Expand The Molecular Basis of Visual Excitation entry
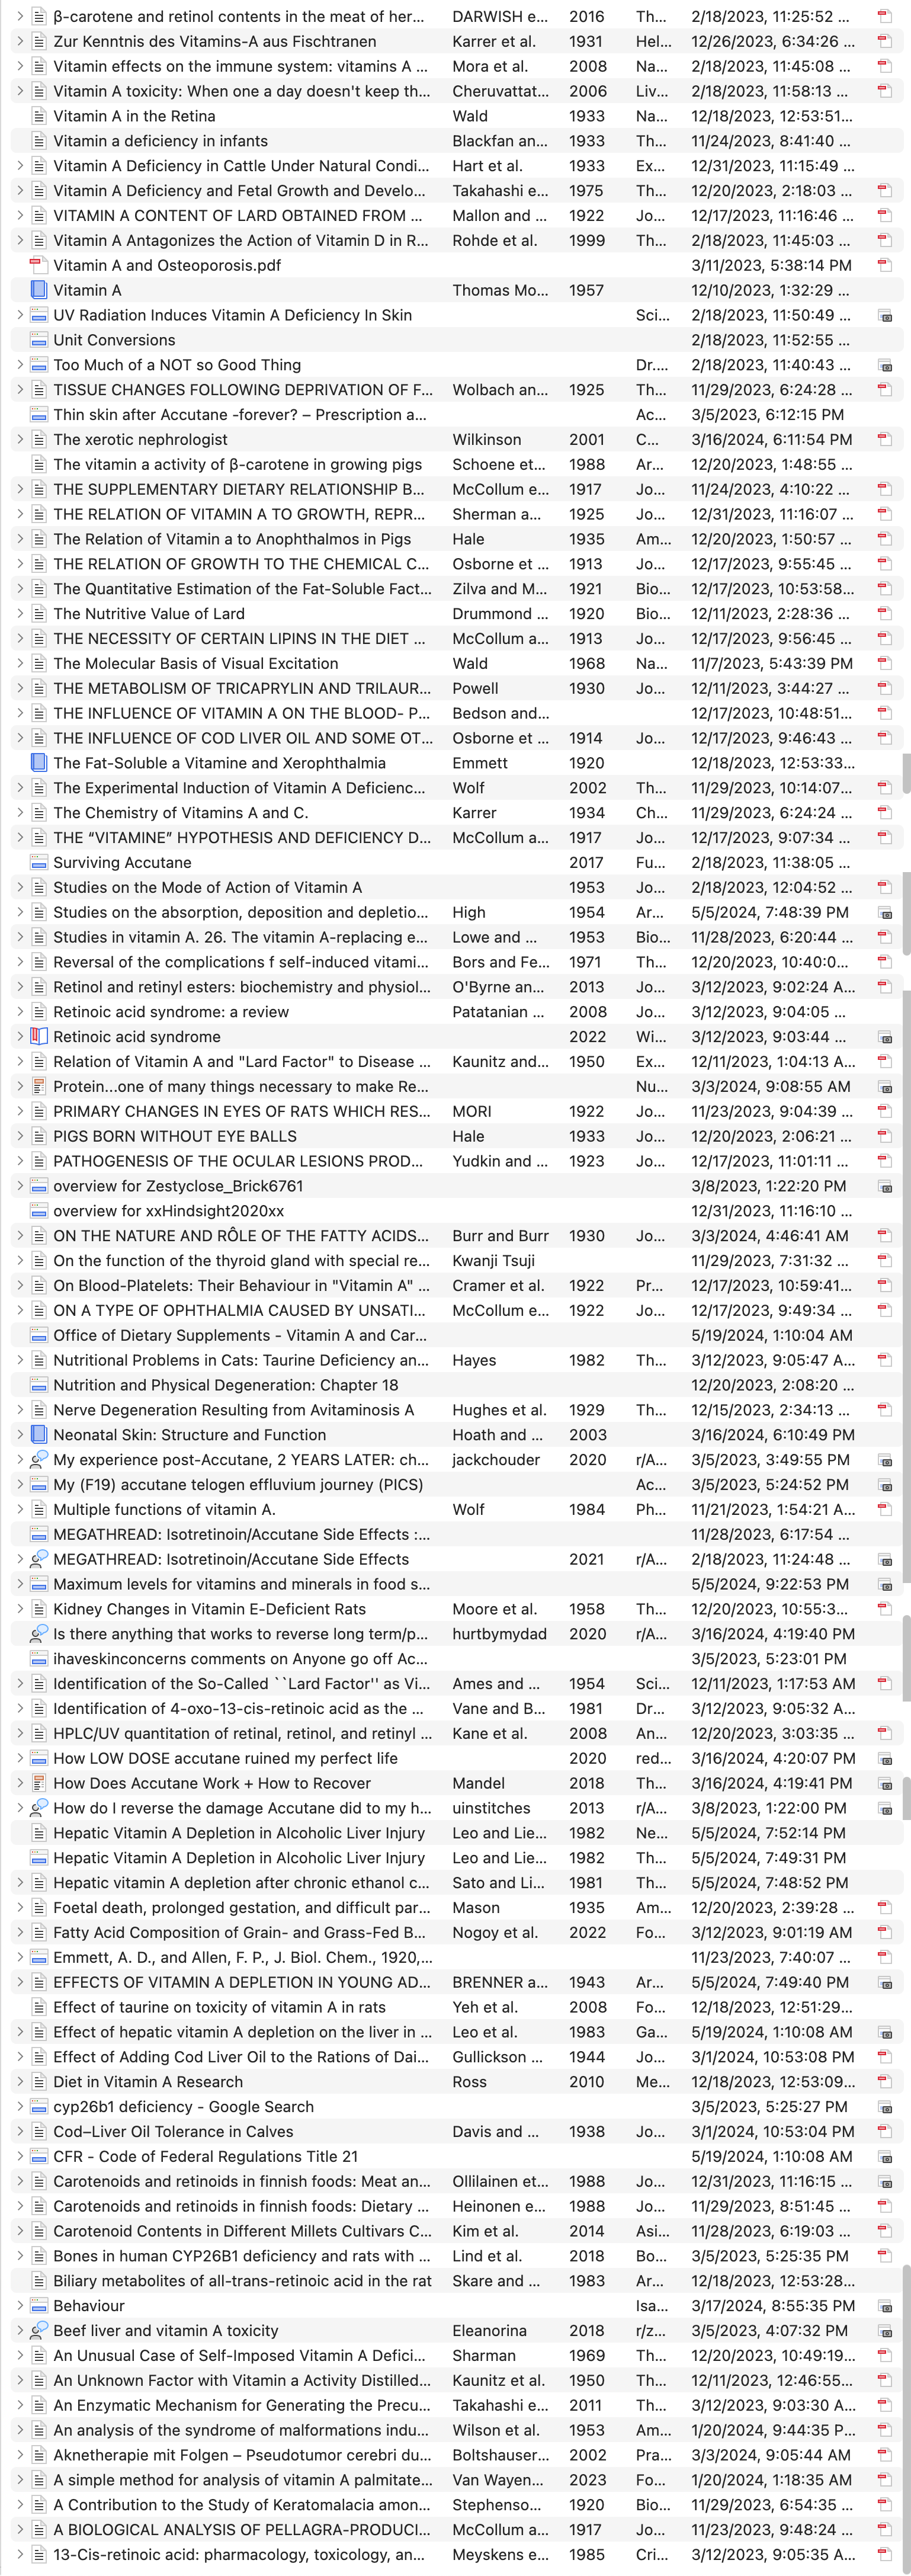Image resolution: width=911 pixels, height=2576 pixels. click(x=19, y=663)
